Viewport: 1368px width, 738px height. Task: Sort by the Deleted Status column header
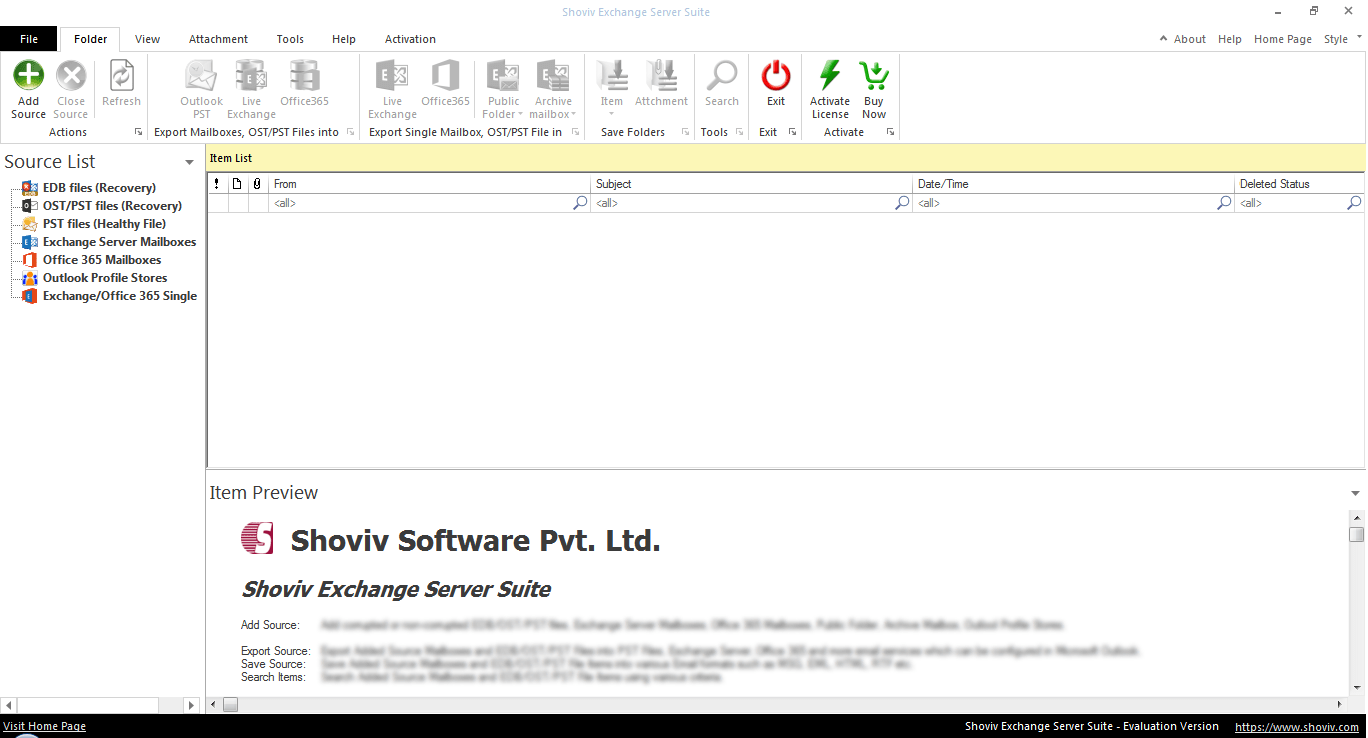(1300, 184)
